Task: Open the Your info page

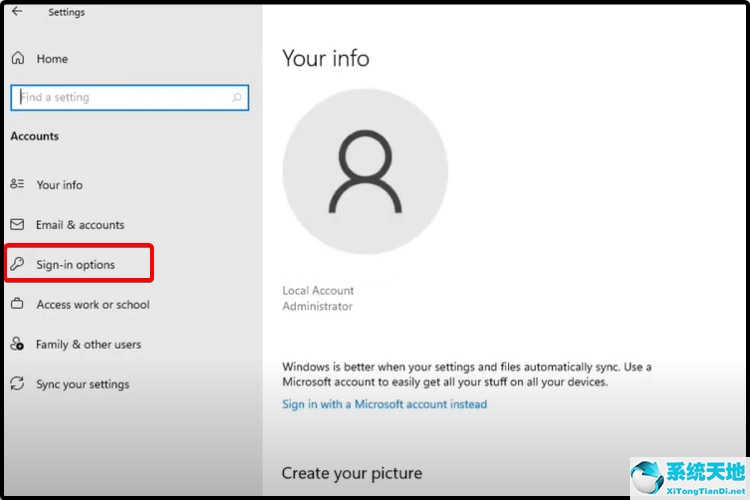Action: click(x=60, y=185)
